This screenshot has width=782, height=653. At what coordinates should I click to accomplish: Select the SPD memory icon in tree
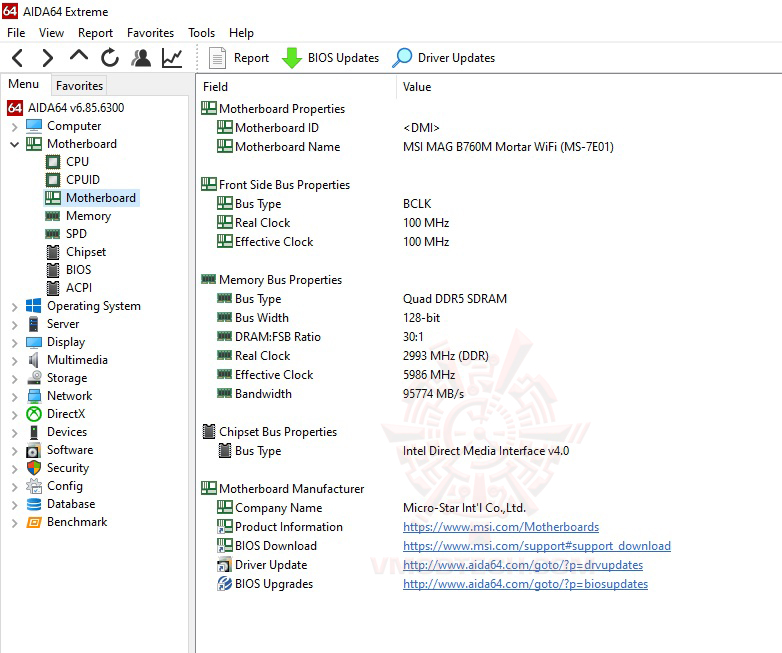click(x=53, y=234)
